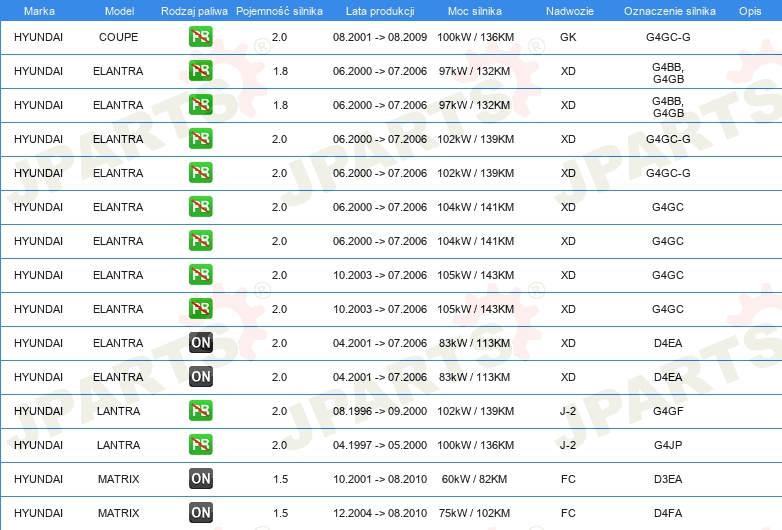Select the MATRIX model cell in D4FA row
Viewport: 782px width, 530px height.
click(118, 513)
